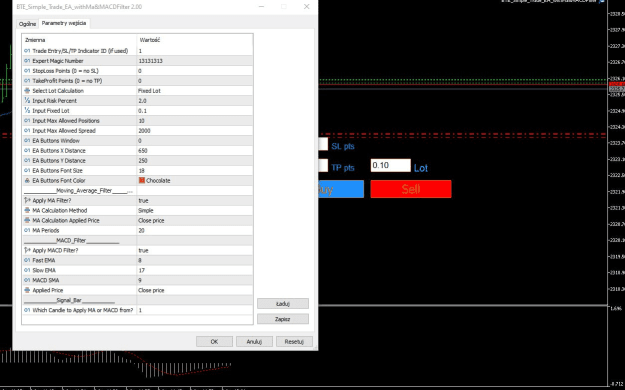This screenshot has width=625, height=390.
Task: Toggle the Apply MA Filter true value
Action: point(195,200)
